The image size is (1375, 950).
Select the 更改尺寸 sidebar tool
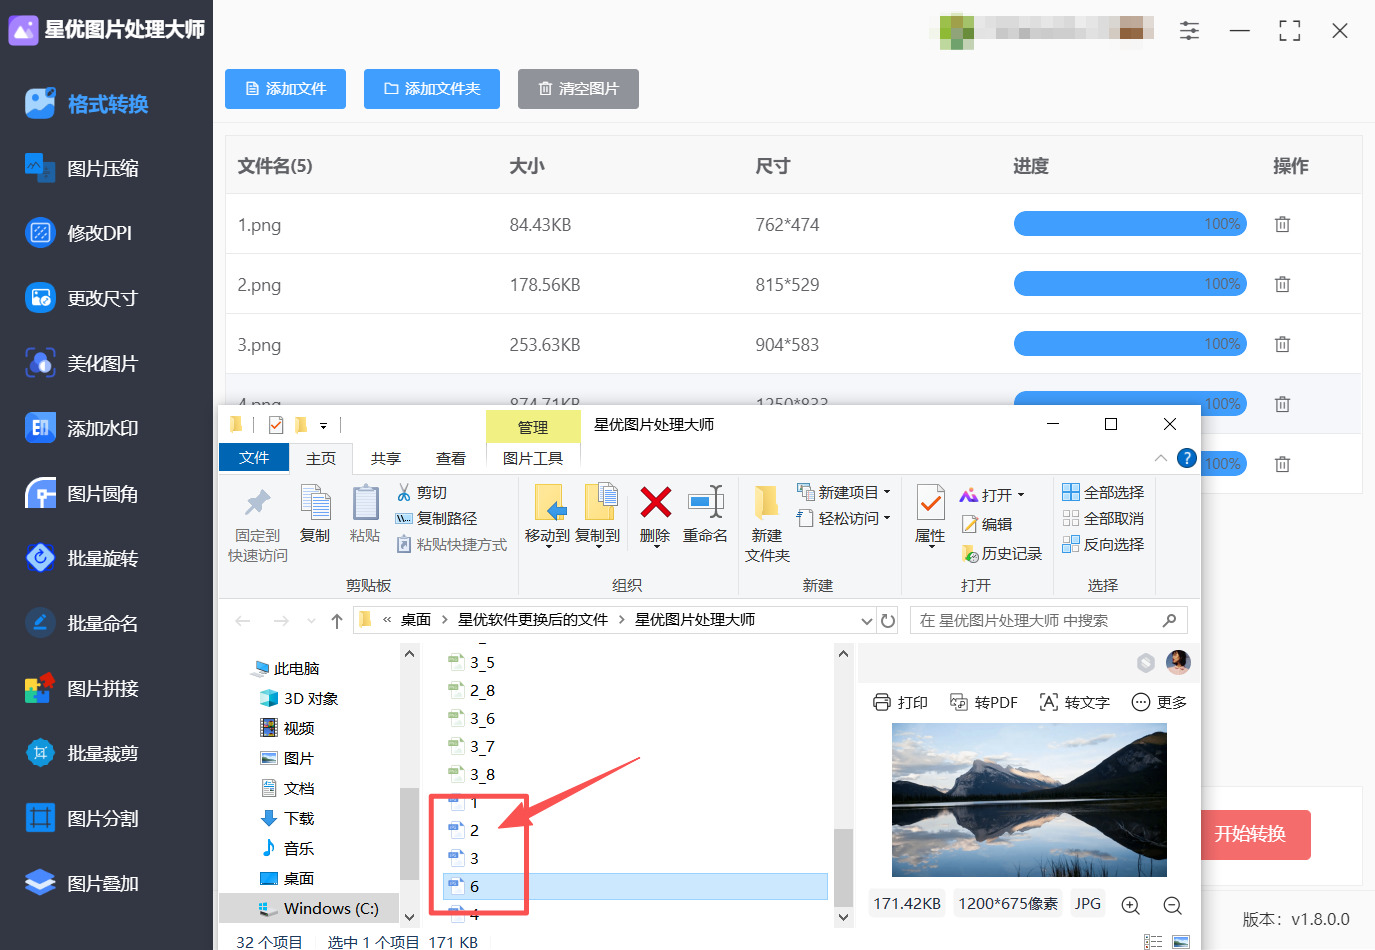(x=83, y=299)
